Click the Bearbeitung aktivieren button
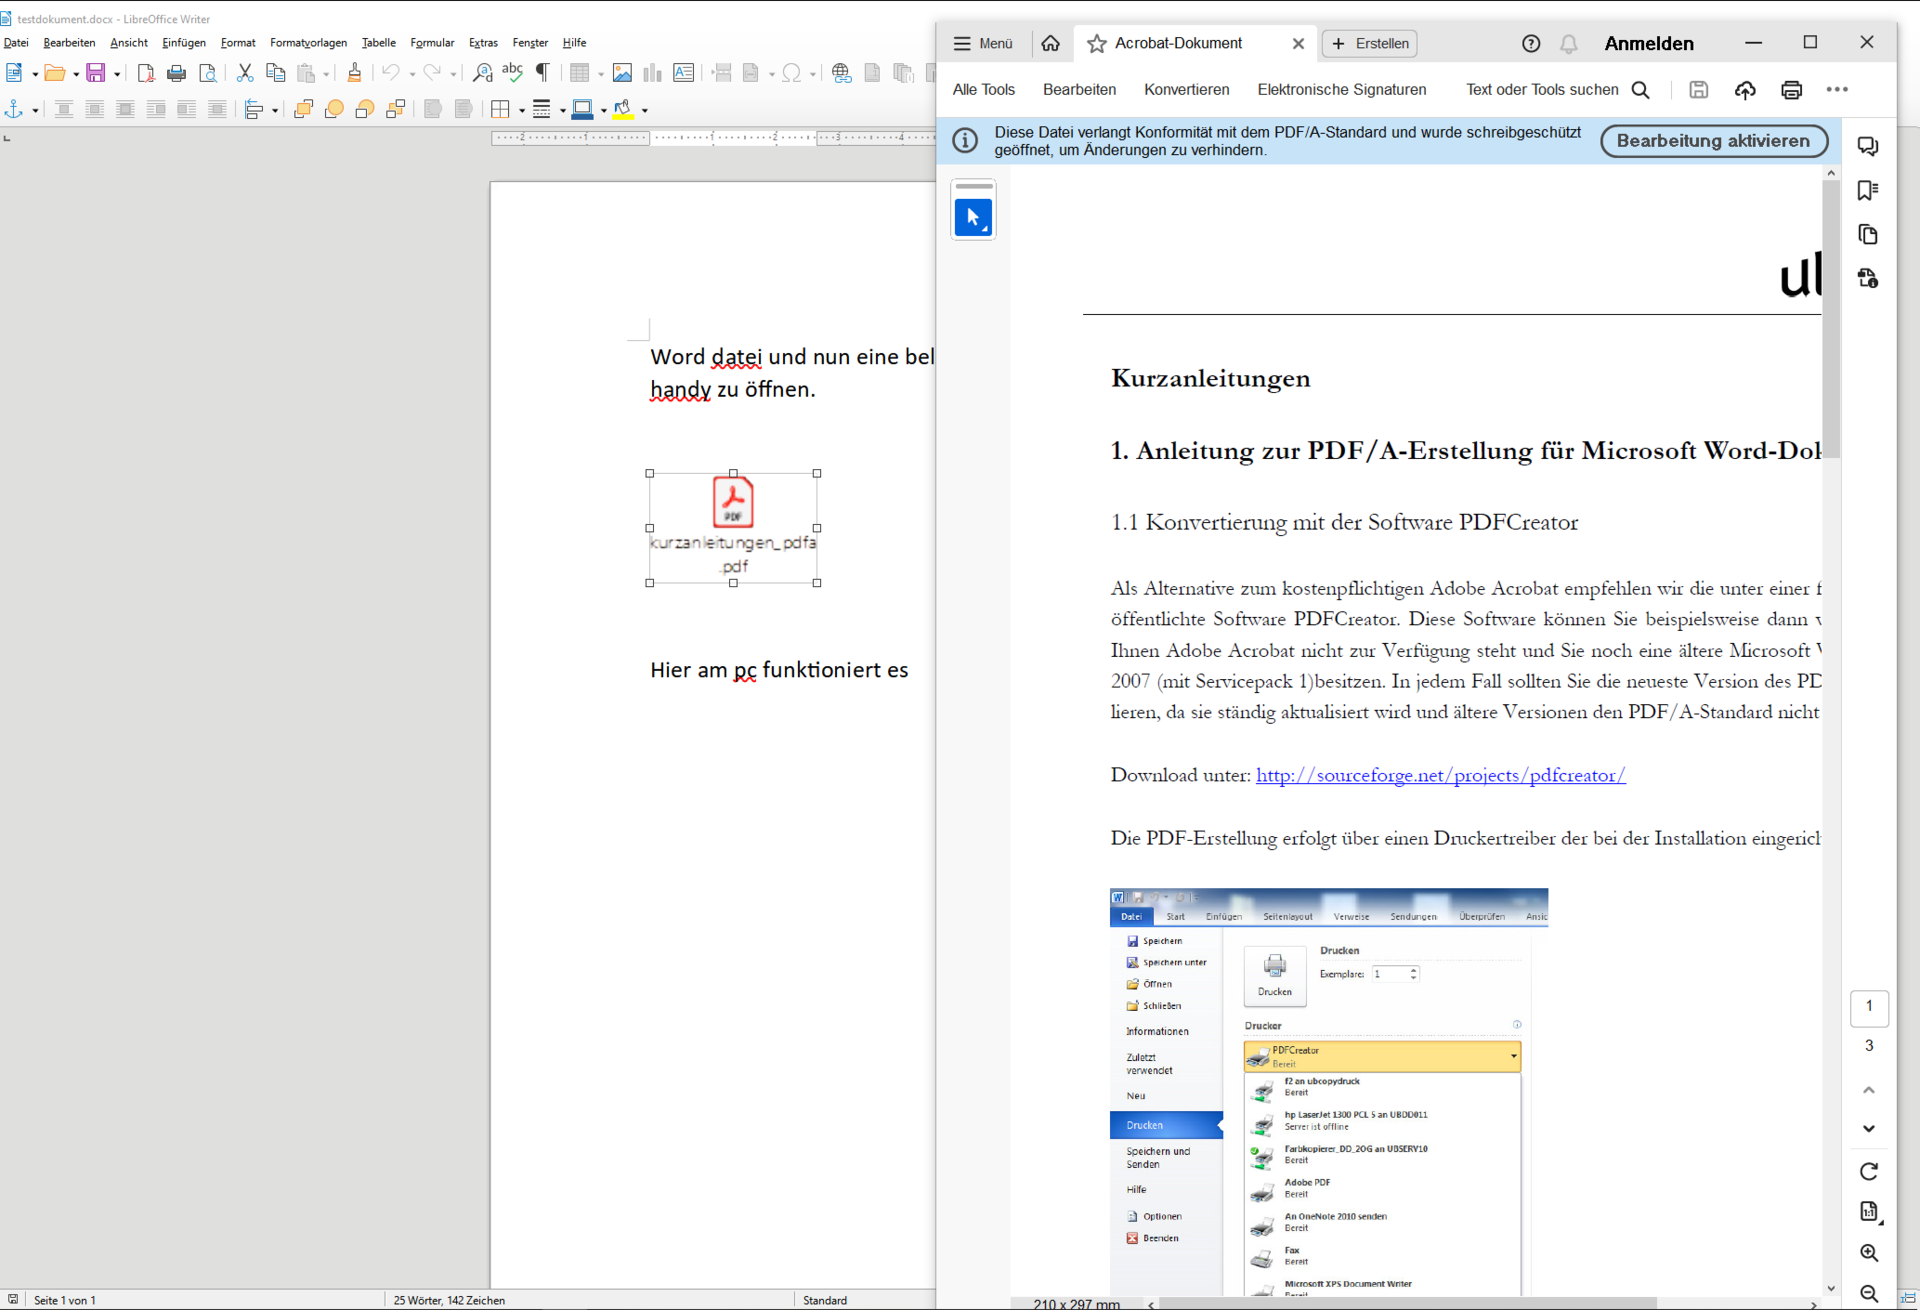Image resolution: width=1920 pixels, height=1310 pixels. click(1713, 141)
